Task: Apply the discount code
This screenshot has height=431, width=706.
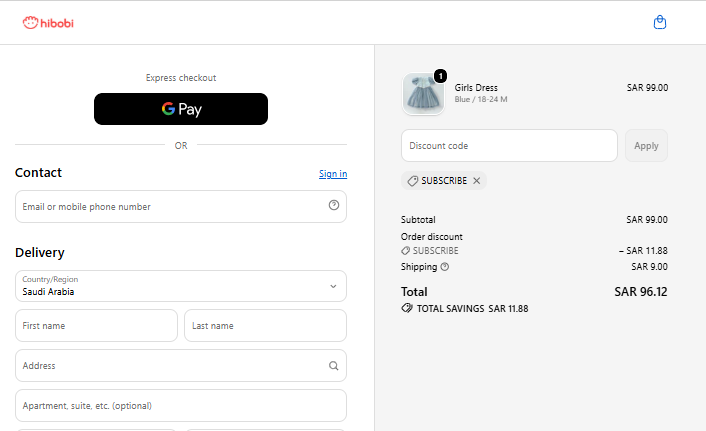Action: [646, 145]
